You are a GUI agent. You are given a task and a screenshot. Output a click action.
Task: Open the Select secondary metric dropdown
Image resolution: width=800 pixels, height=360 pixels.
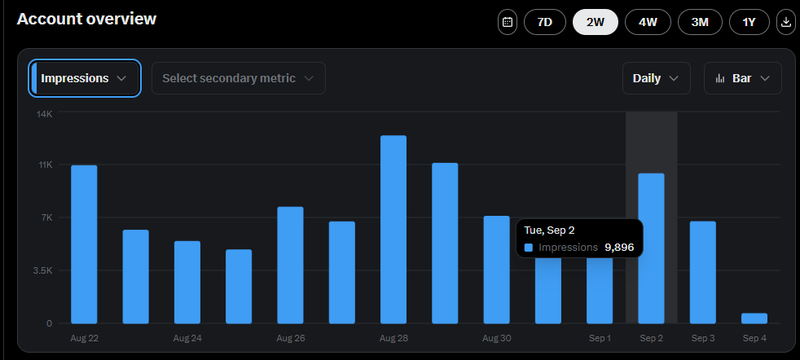[x=238, y=78]
